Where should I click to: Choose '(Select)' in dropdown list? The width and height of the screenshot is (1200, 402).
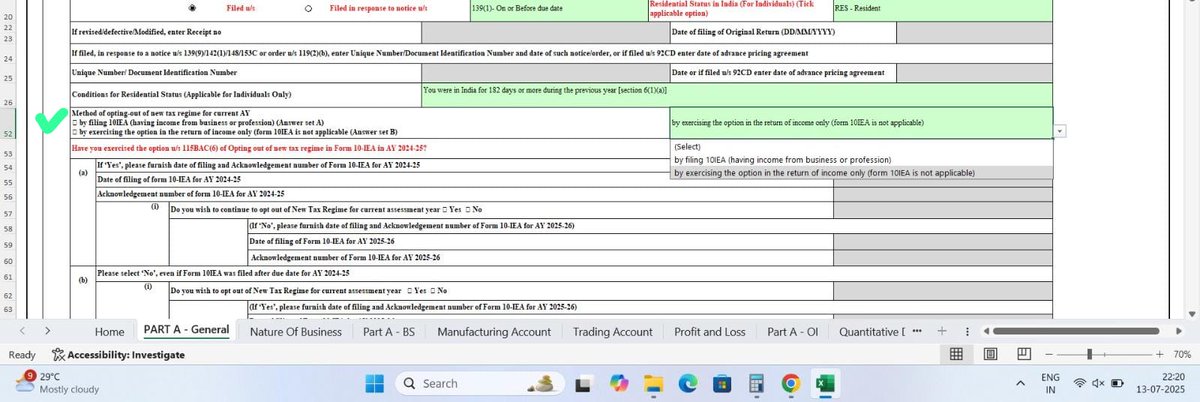point(861,146)
